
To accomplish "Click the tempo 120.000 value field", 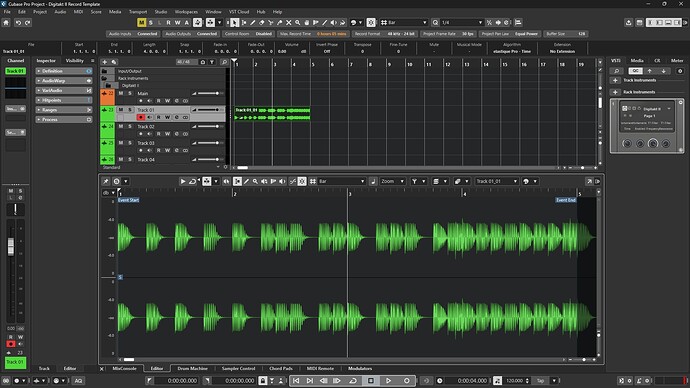I will click(x=514, y=381).
